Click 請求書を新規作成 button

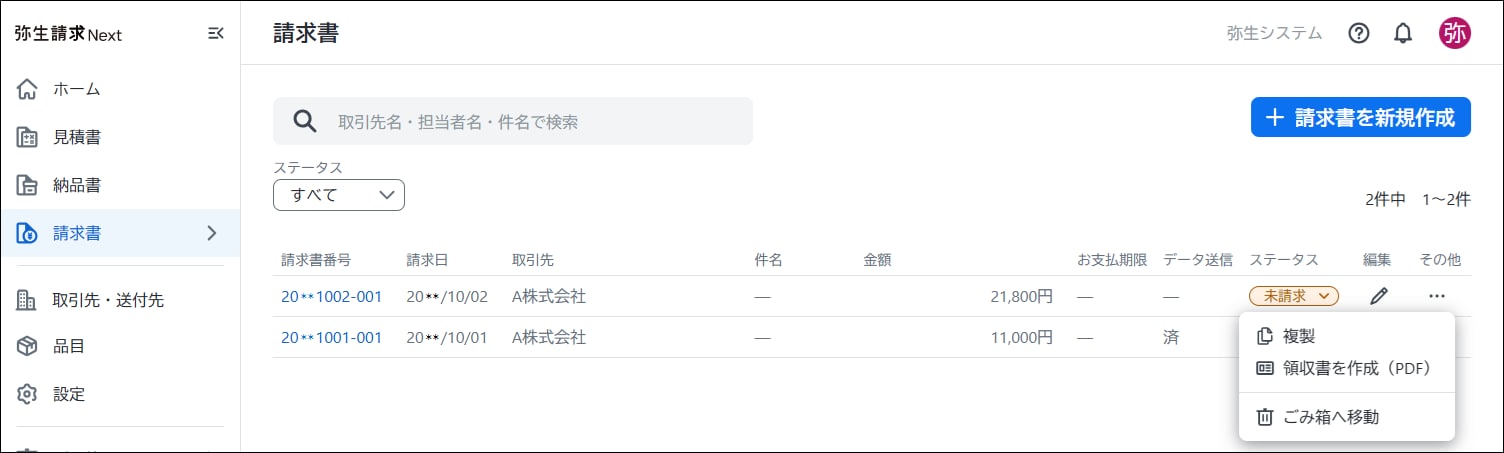coord(1360,117)
